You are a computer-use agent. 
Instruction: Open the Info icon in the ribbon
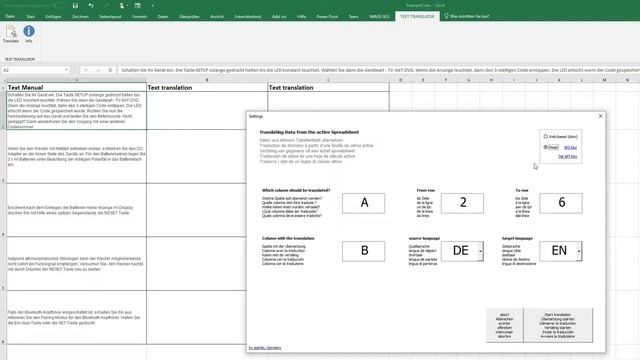pyautogui.click(x=29, y=34)
